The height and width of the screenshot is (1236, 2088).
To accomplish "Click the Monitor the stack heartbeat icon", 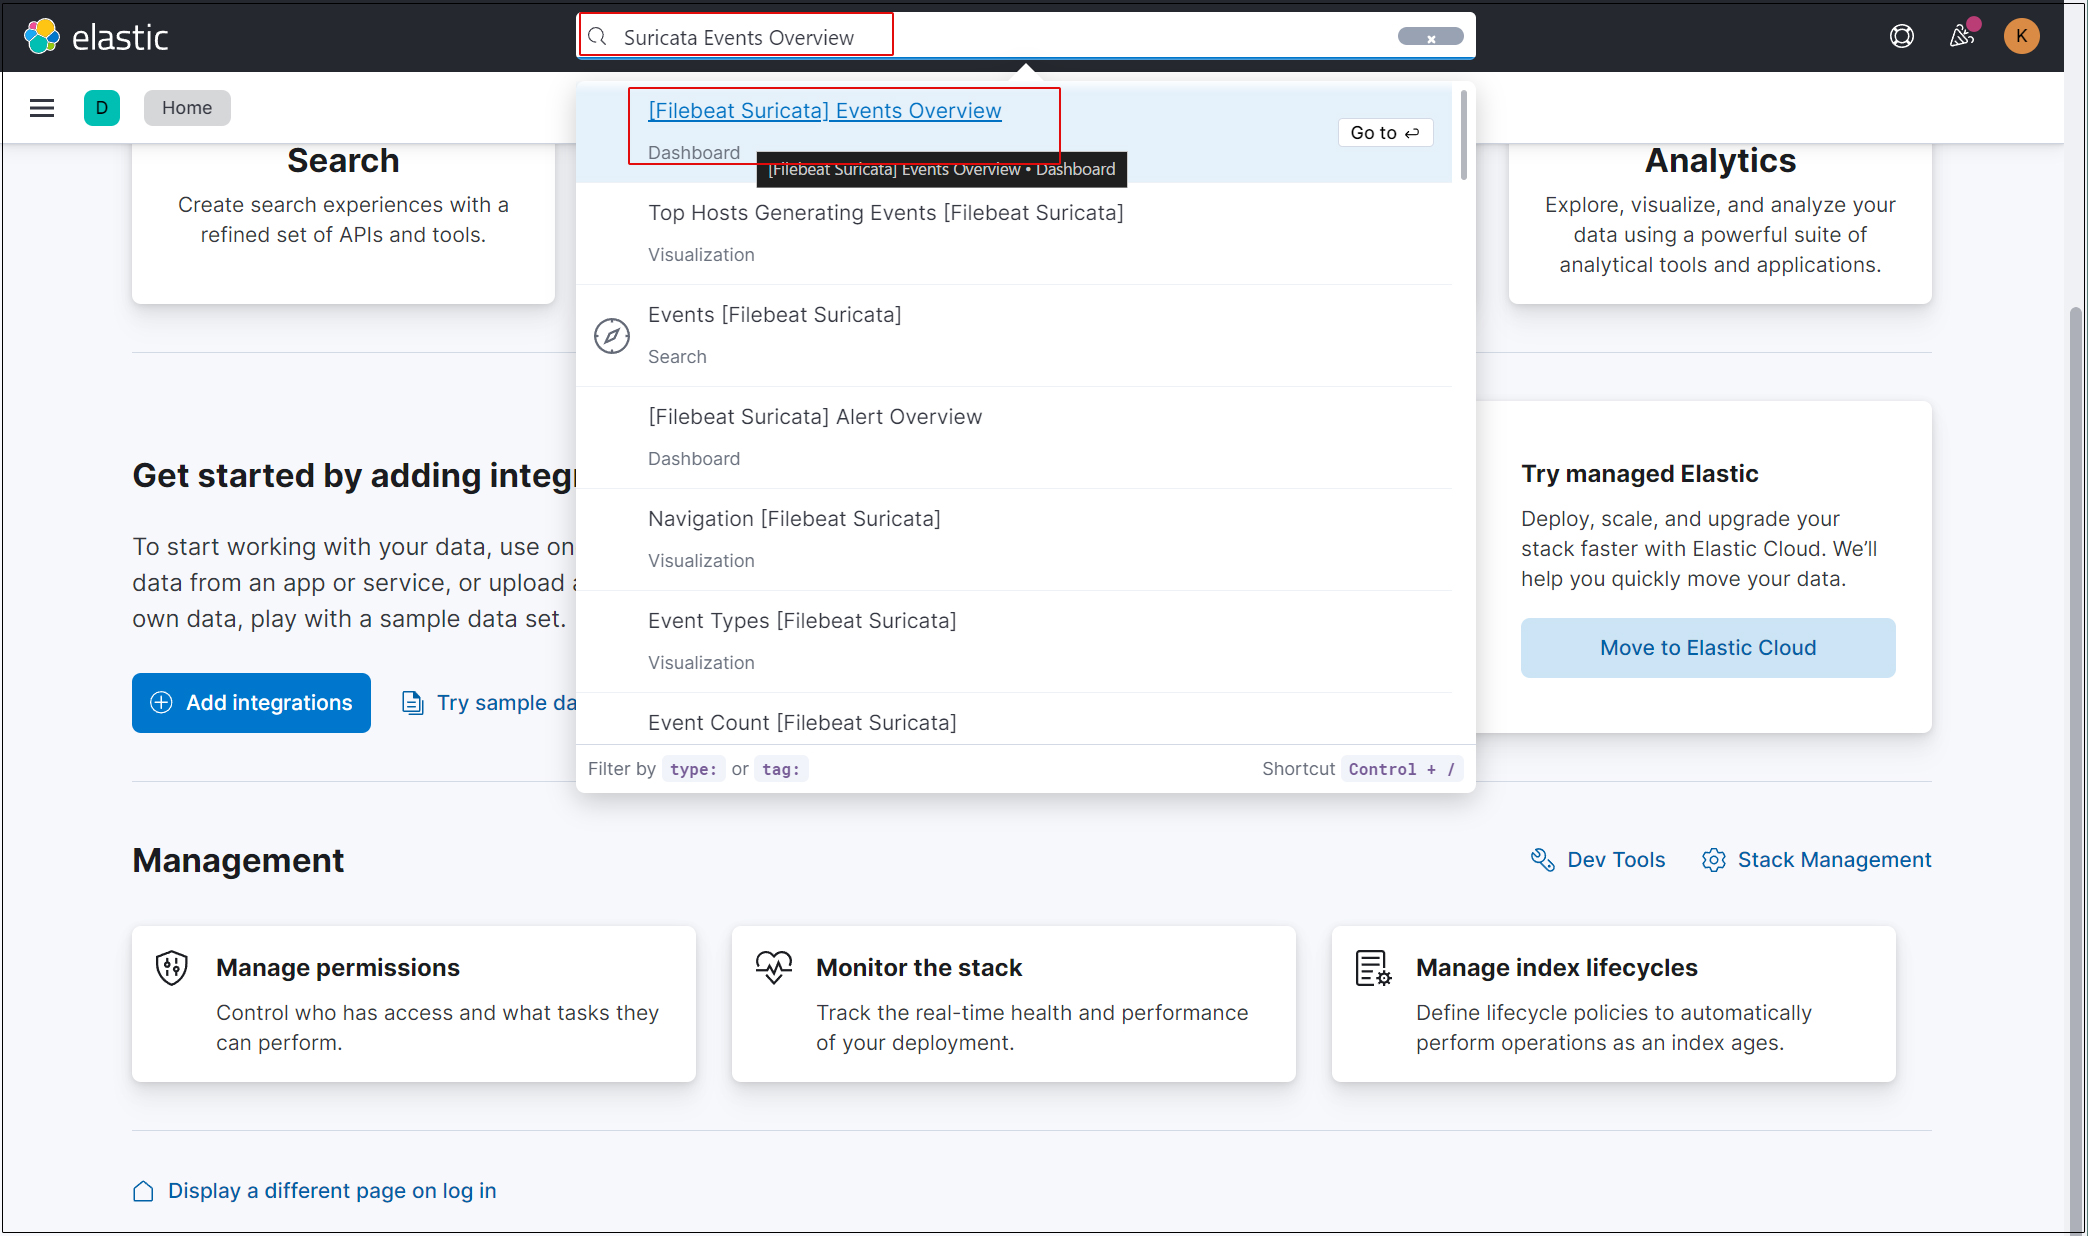I will 774,967.
